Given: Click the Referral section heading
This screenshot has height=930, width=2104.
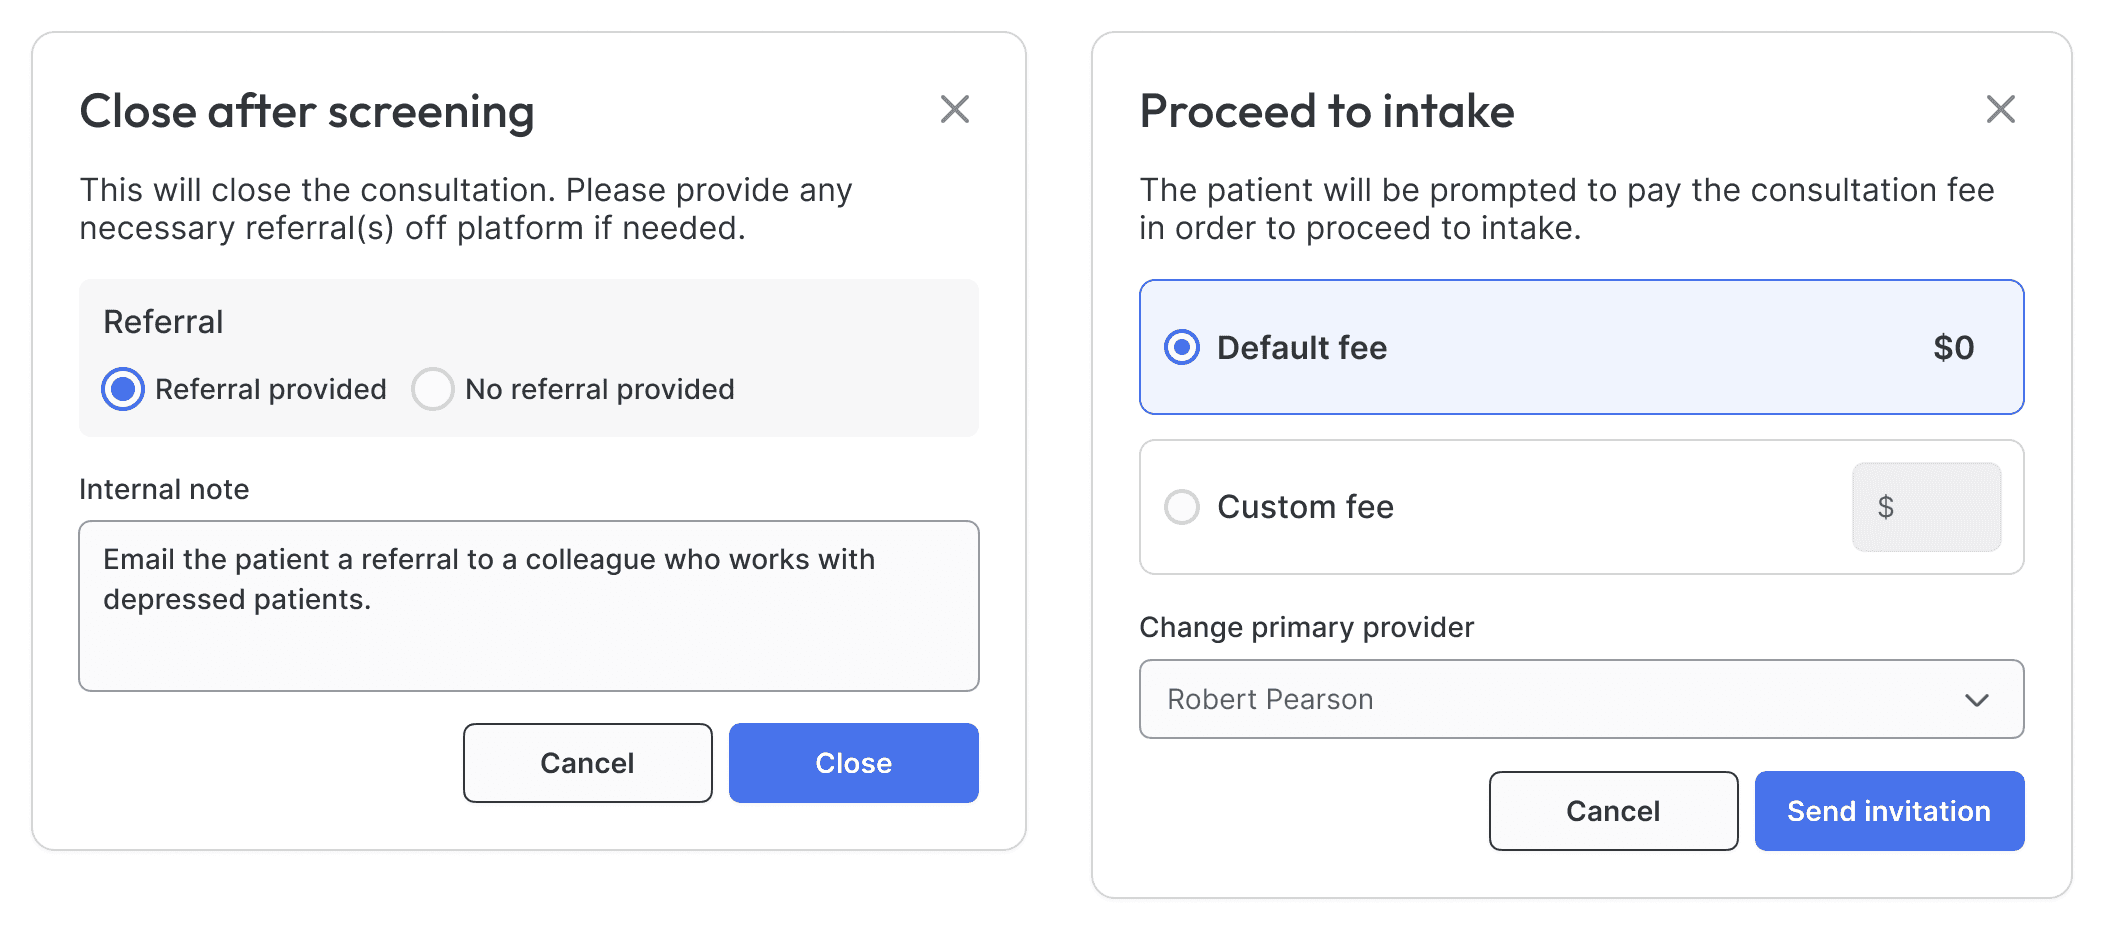Looking at the screenshot, I should click(163, 322).
